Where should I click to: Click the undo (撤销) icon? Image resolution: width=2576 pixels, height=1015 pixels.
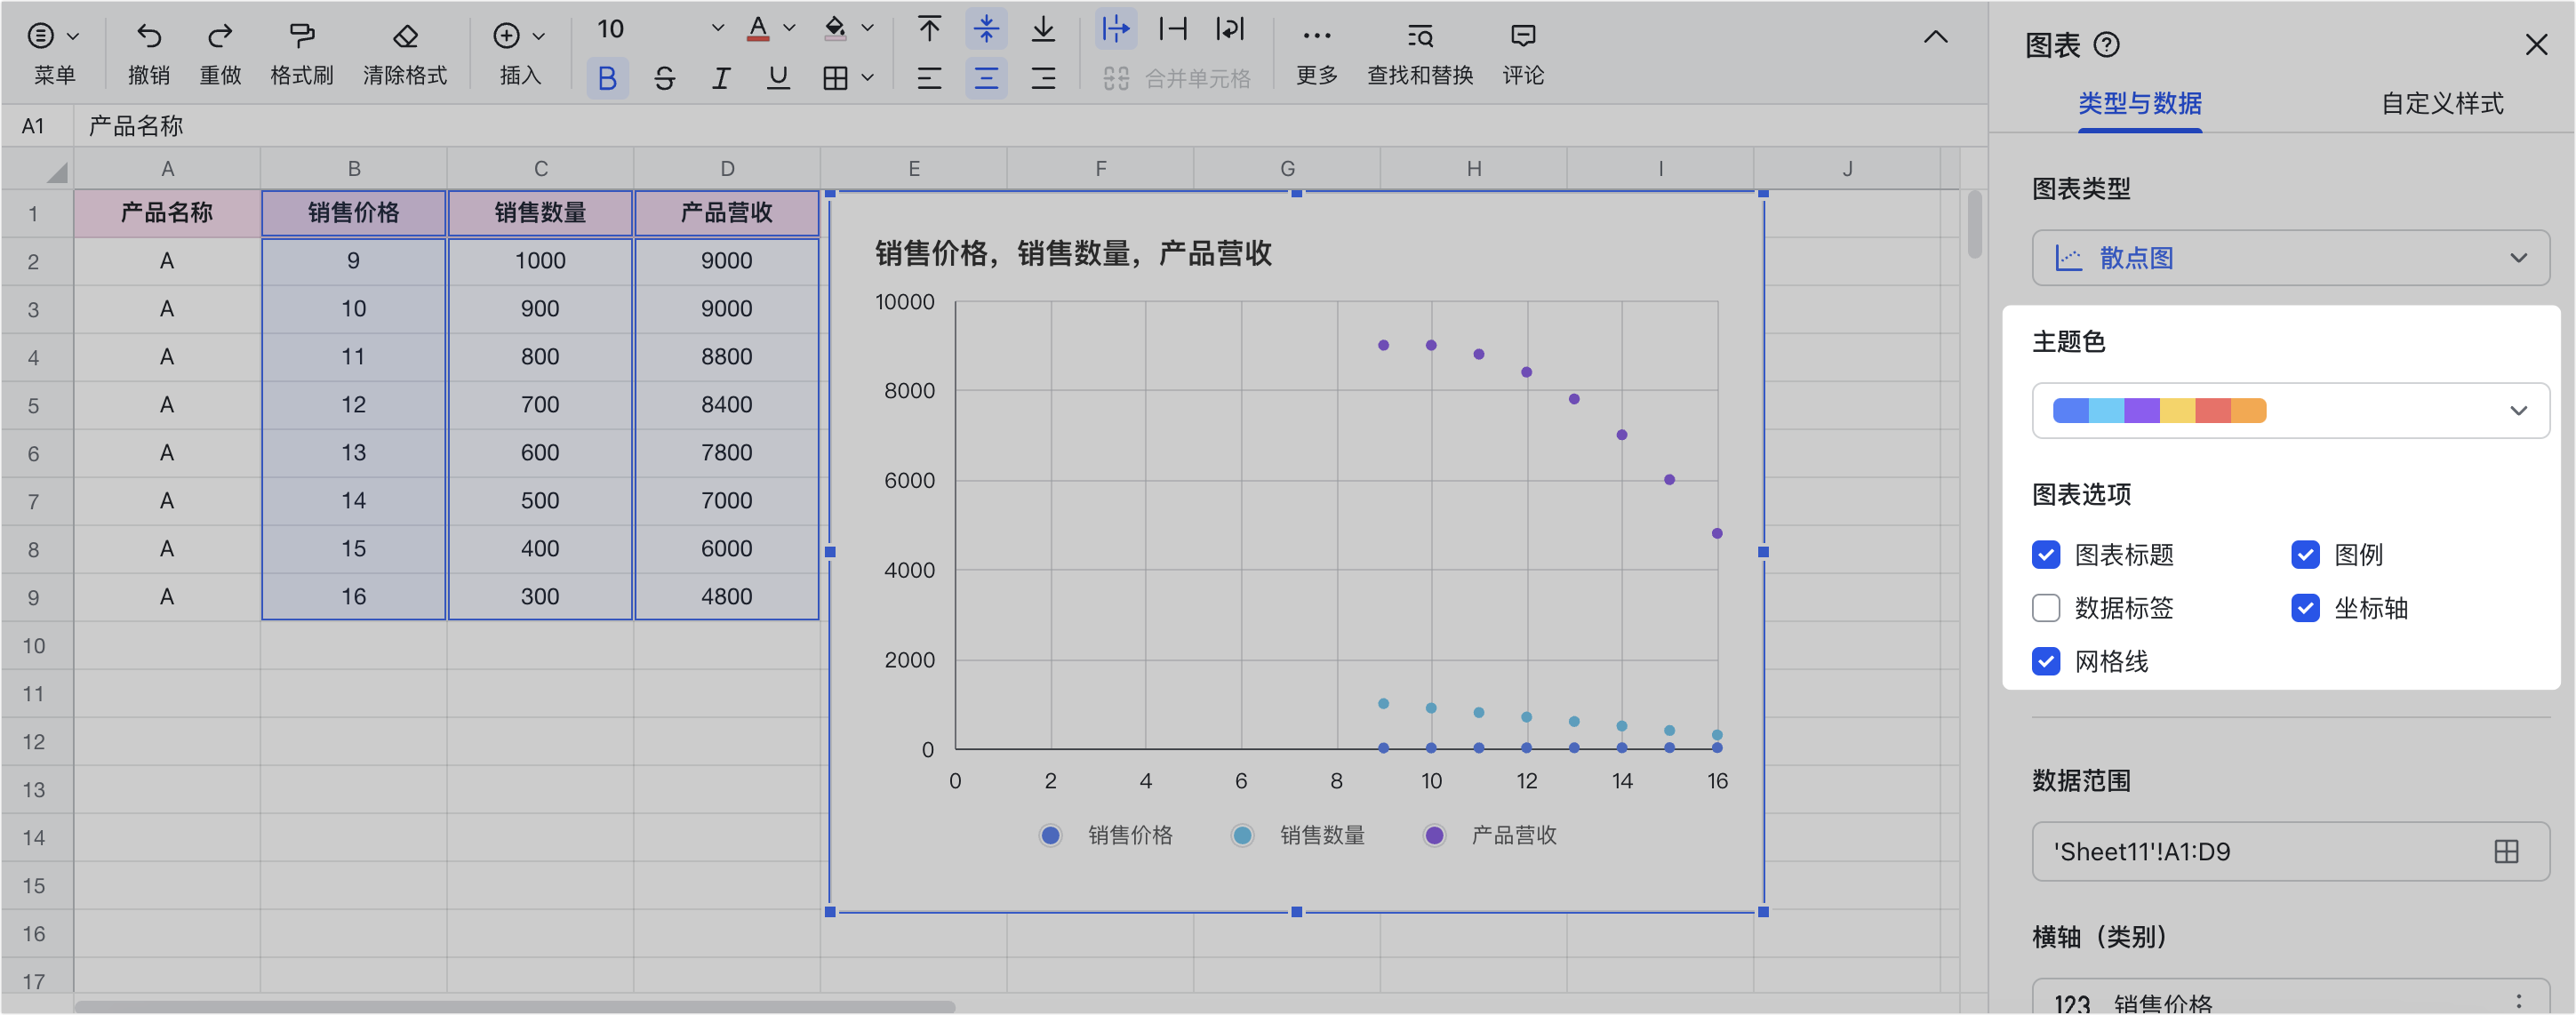coord(149,37)
